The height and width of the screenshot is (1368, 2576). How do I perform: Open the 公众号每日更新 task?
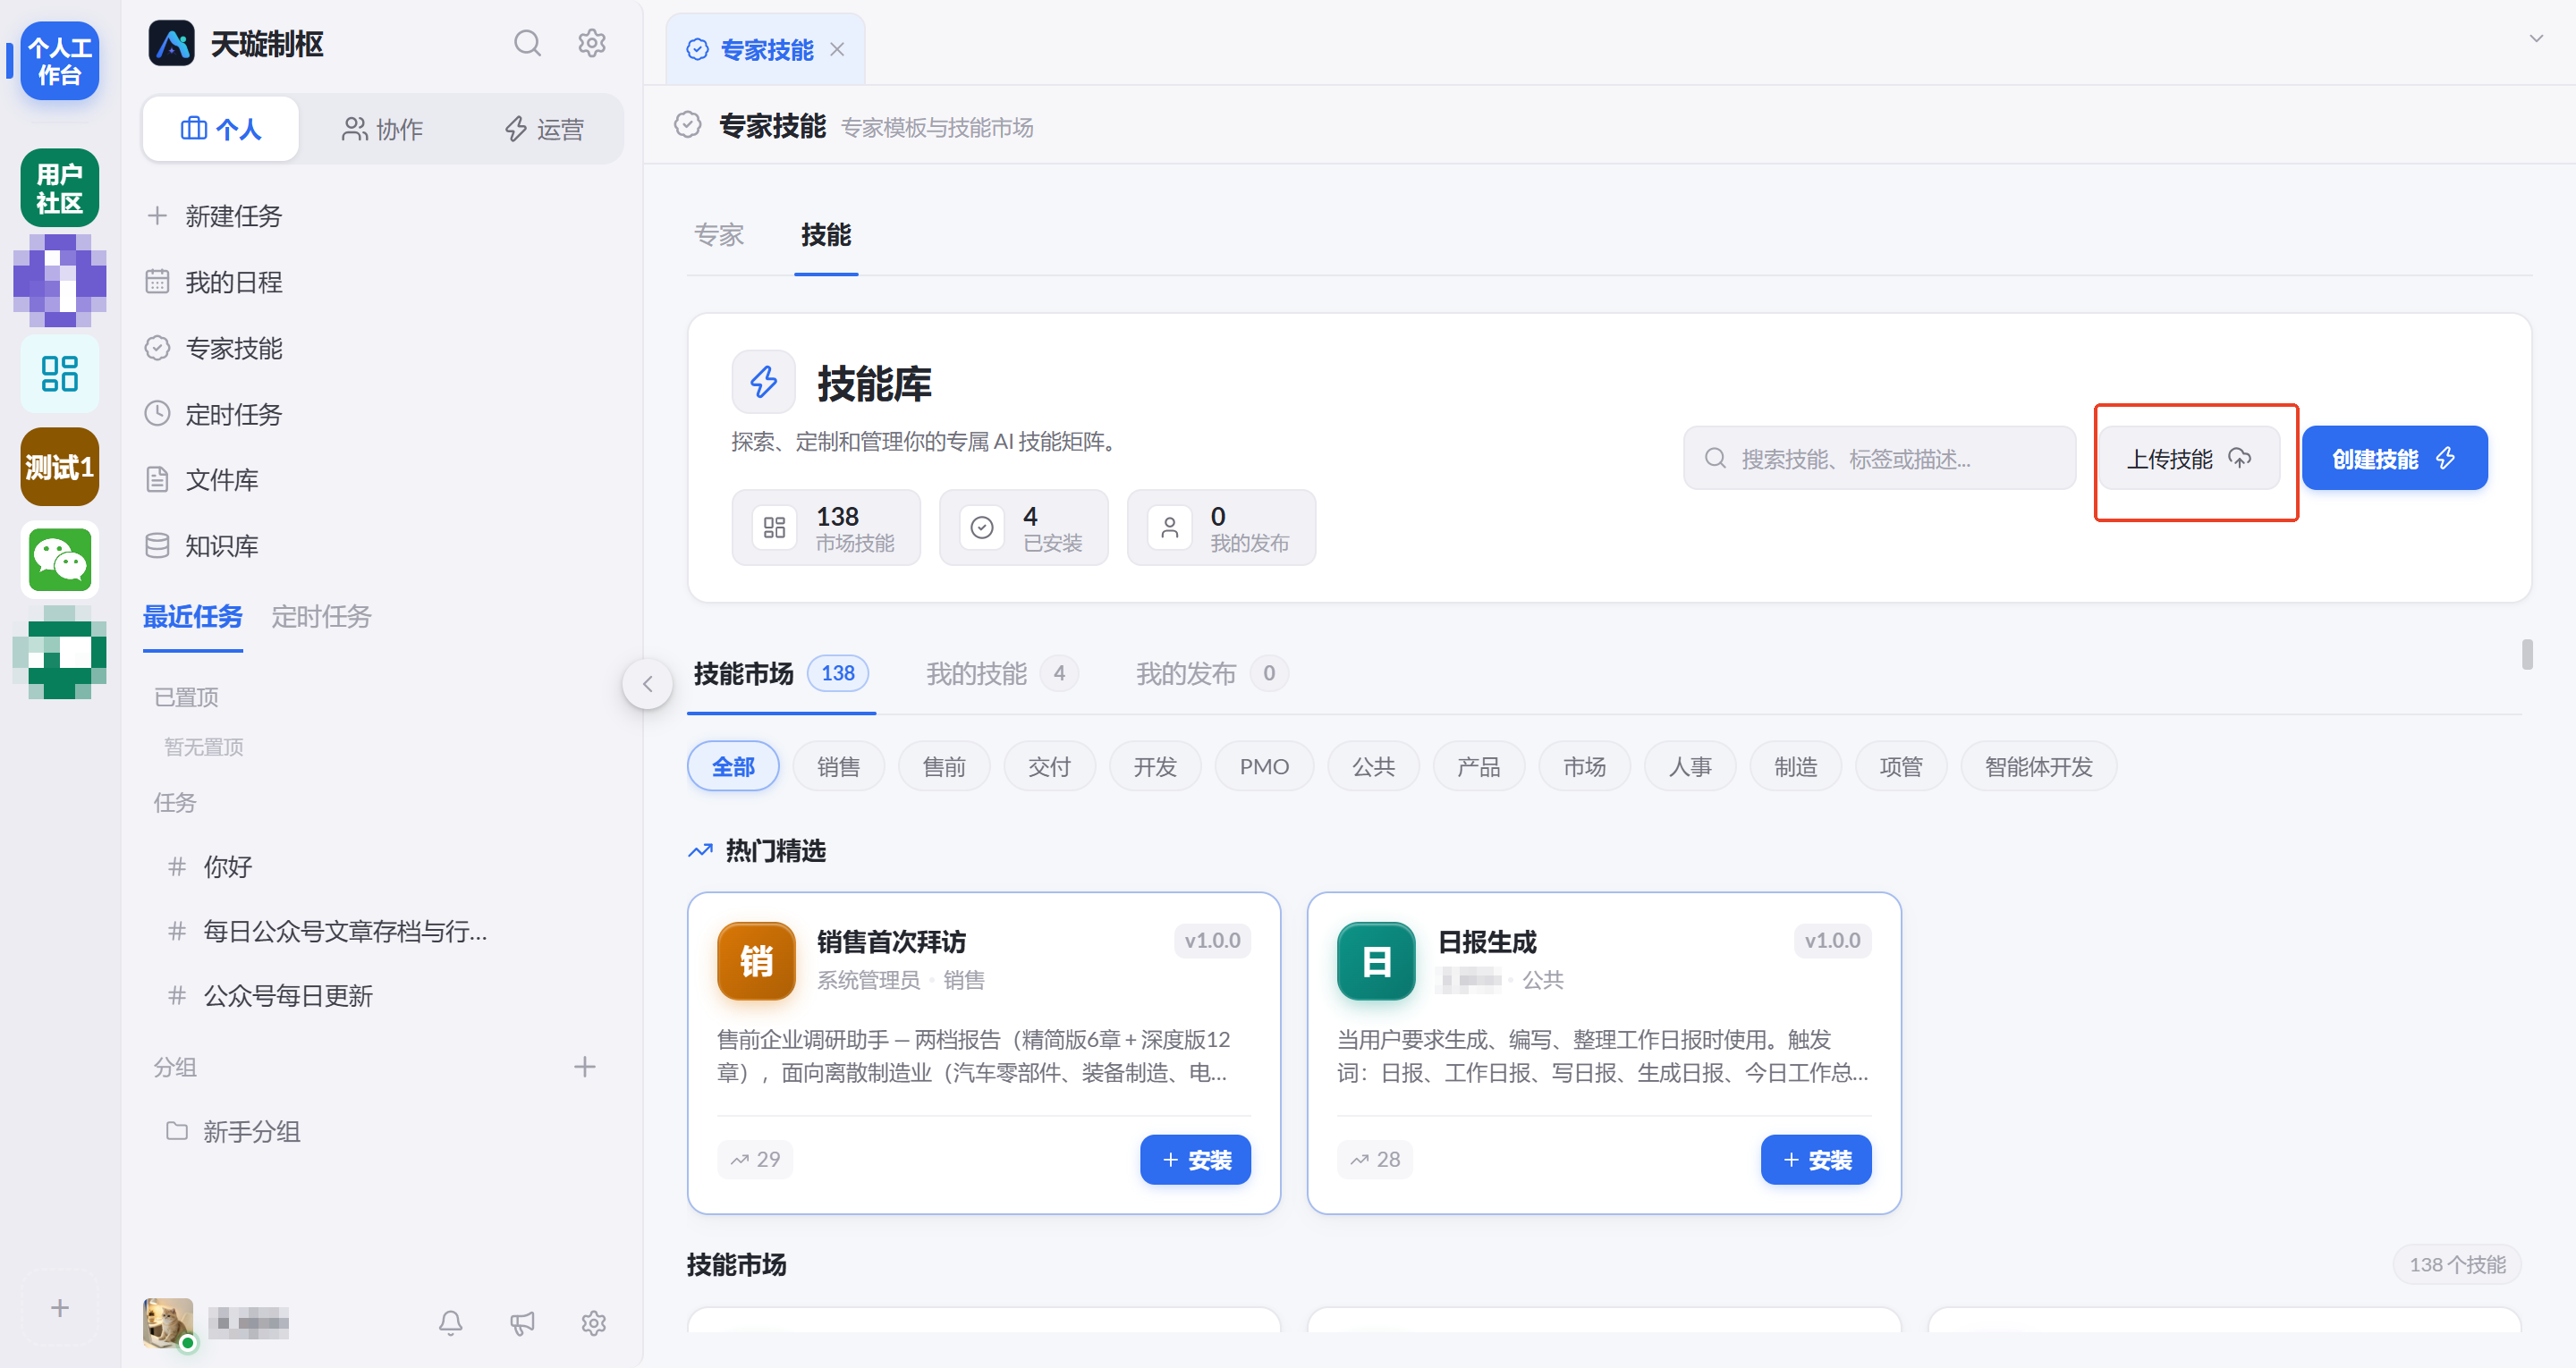coord(382,996)
